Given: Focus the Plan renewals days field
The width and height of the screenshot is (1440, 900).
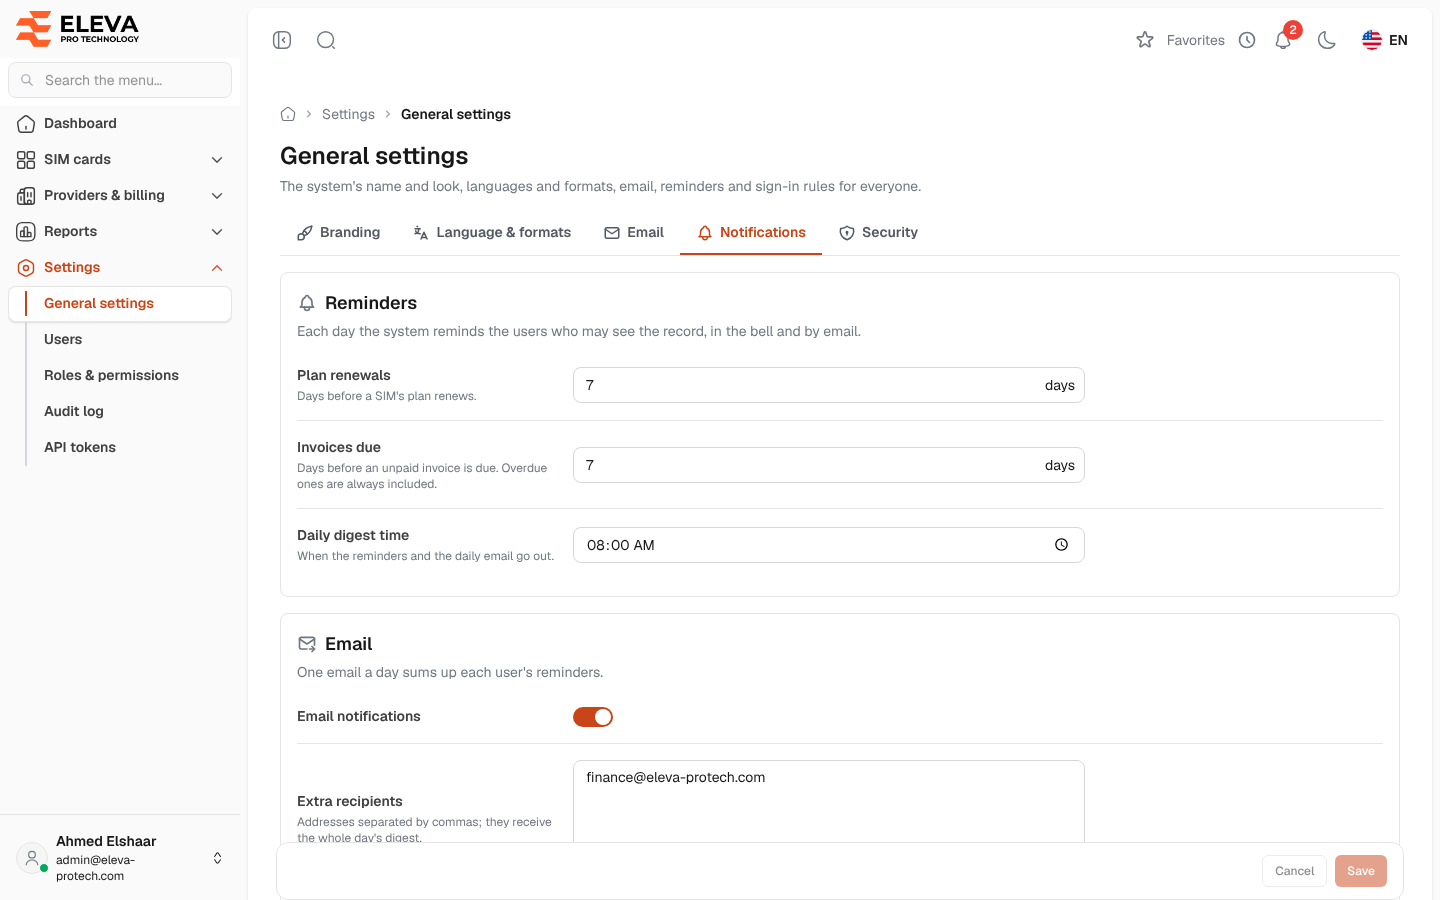Looking at the screenshot, I should click(x=828, y=385).
